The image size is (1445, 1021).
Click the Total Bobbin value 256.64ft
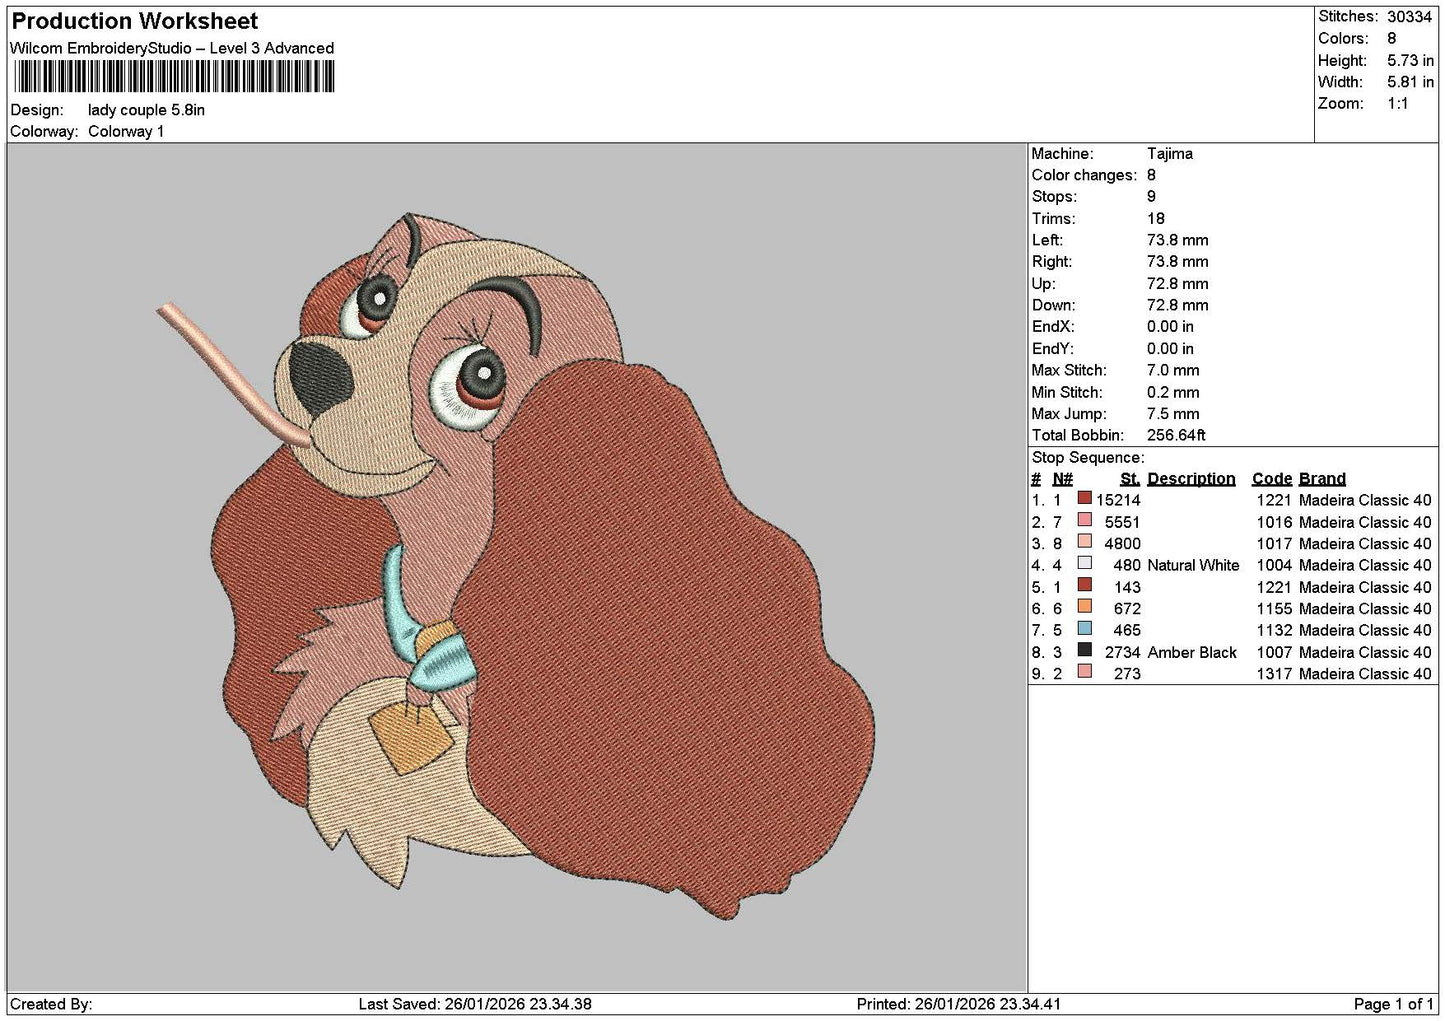[x=1177, y=436]
